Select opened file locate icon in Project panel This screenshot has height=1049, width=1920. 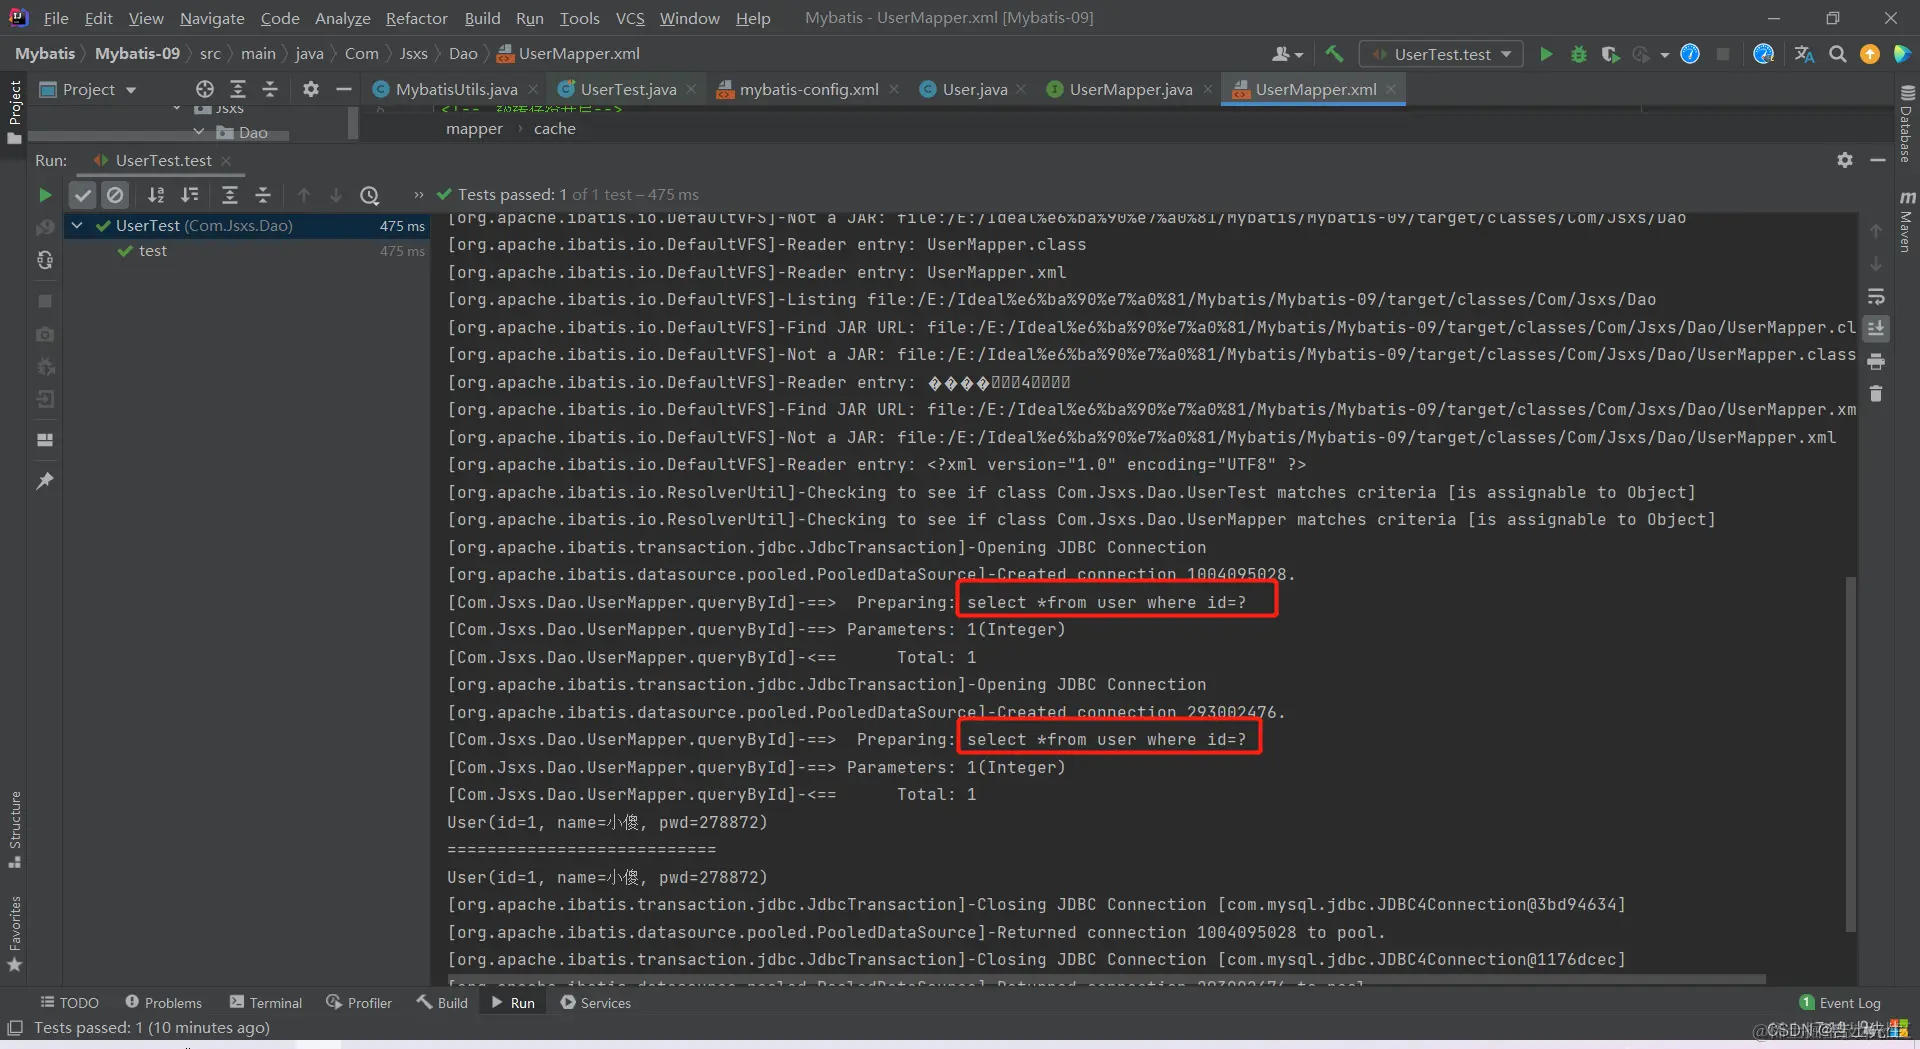pos(205,89)
